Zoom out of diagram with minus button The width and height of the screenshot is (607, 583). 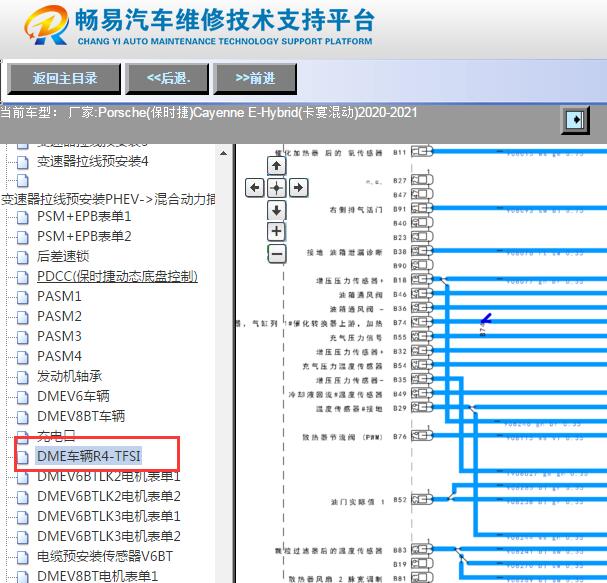coord(276,254)
